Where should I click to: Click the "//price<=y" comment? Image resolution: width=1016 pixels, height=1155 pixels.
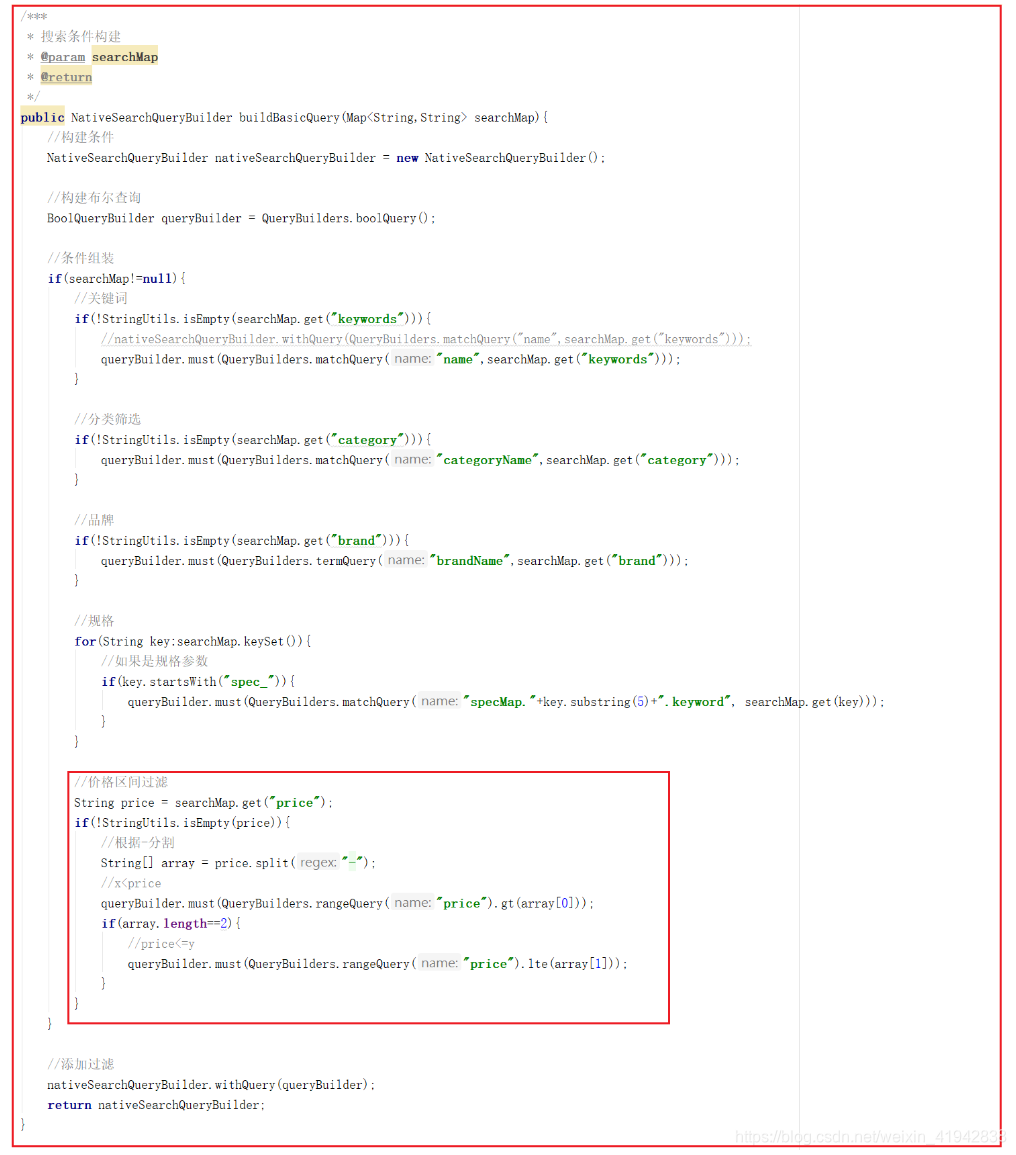[161, 944]
